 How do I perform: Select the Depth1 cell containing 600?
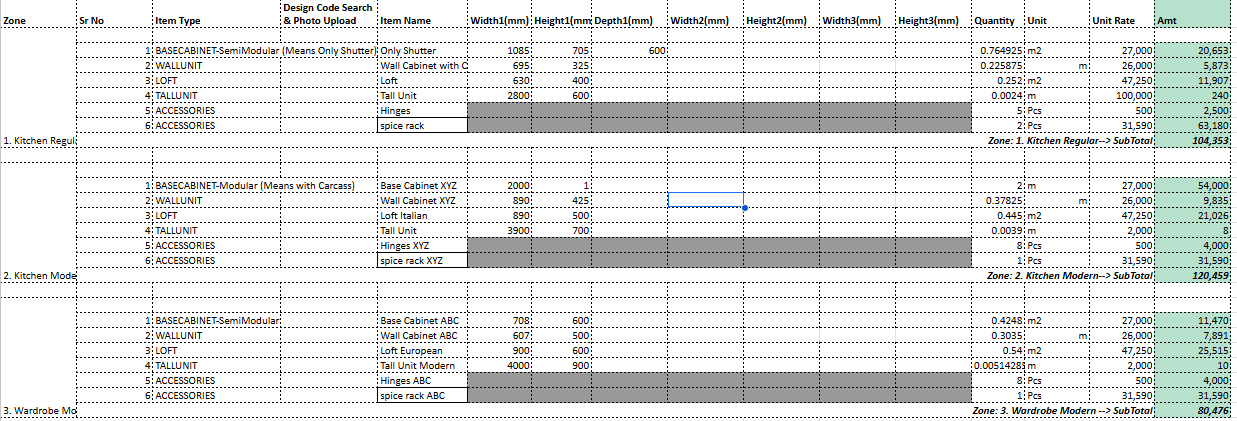click(630, 50)
